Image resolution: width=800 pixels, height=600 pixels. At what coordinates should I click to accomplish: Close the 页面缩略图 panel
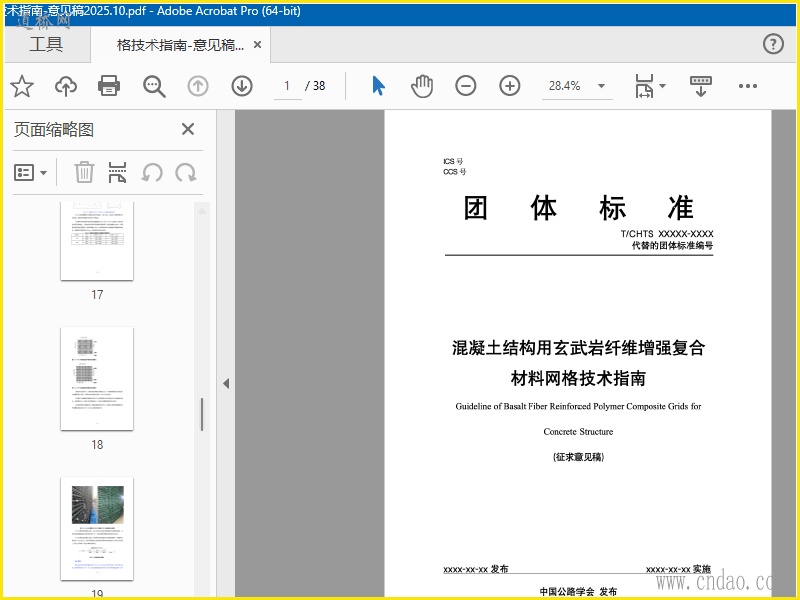click(x=187, y=129)
